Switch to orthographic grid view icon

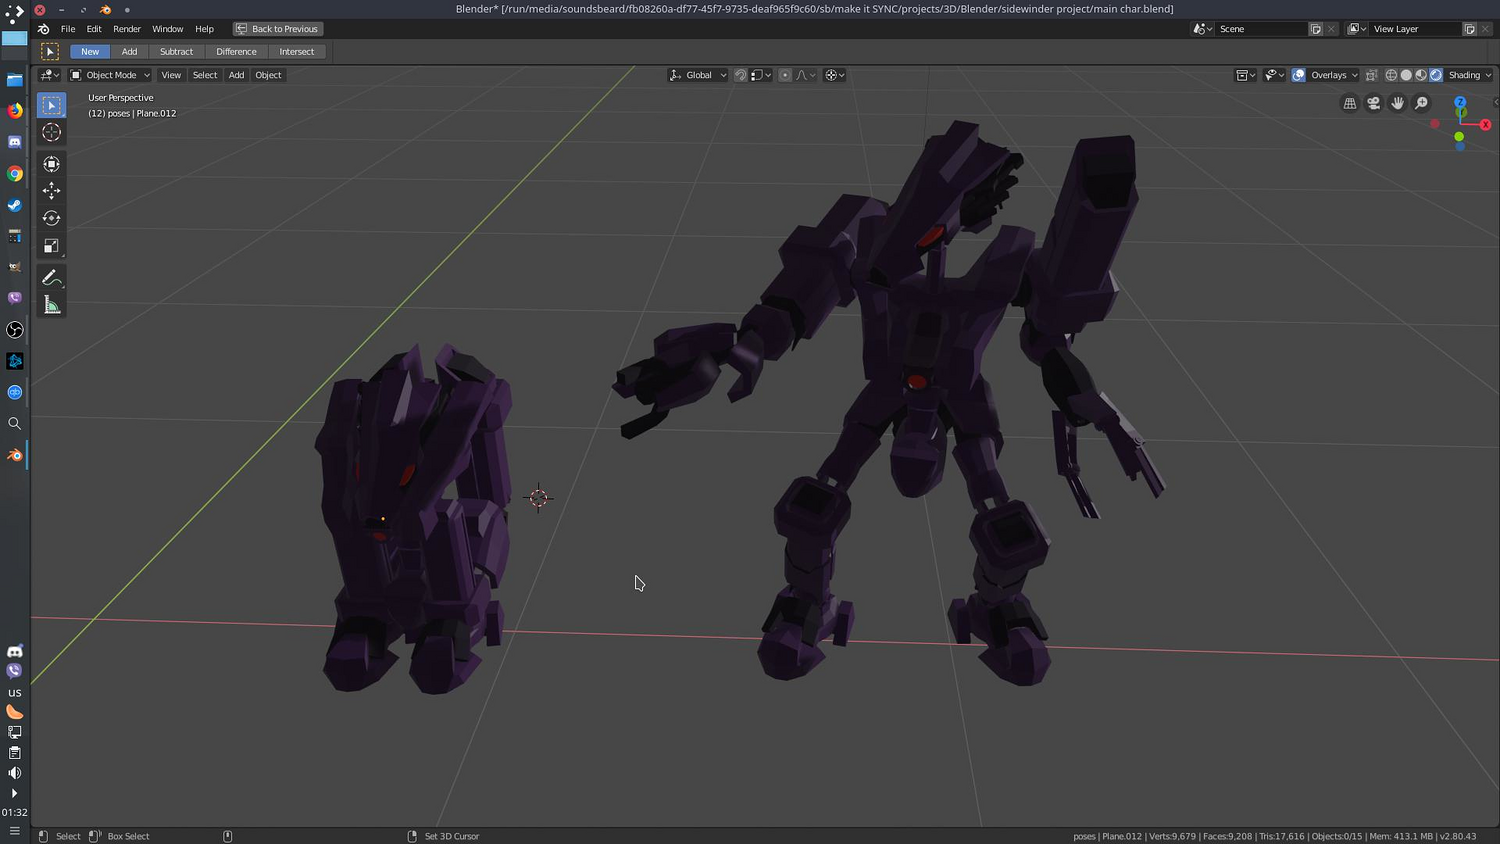[x=1350, y=103]
